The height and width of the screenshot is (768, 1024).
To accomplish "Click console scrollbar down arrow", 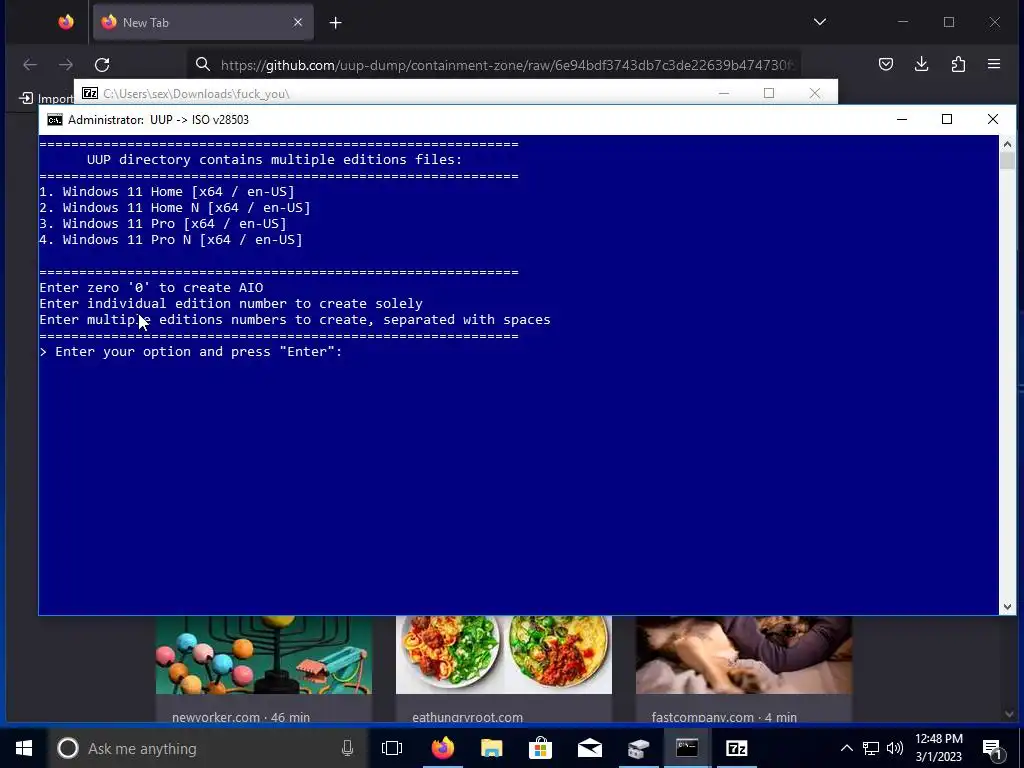I will (1007, 607).
